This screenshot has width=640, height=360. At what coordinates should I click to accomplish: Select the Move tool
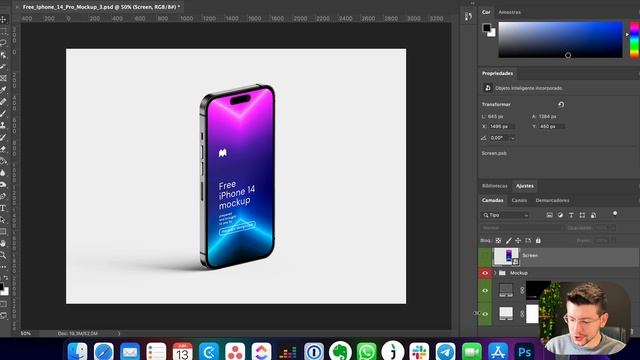(4, 19)
